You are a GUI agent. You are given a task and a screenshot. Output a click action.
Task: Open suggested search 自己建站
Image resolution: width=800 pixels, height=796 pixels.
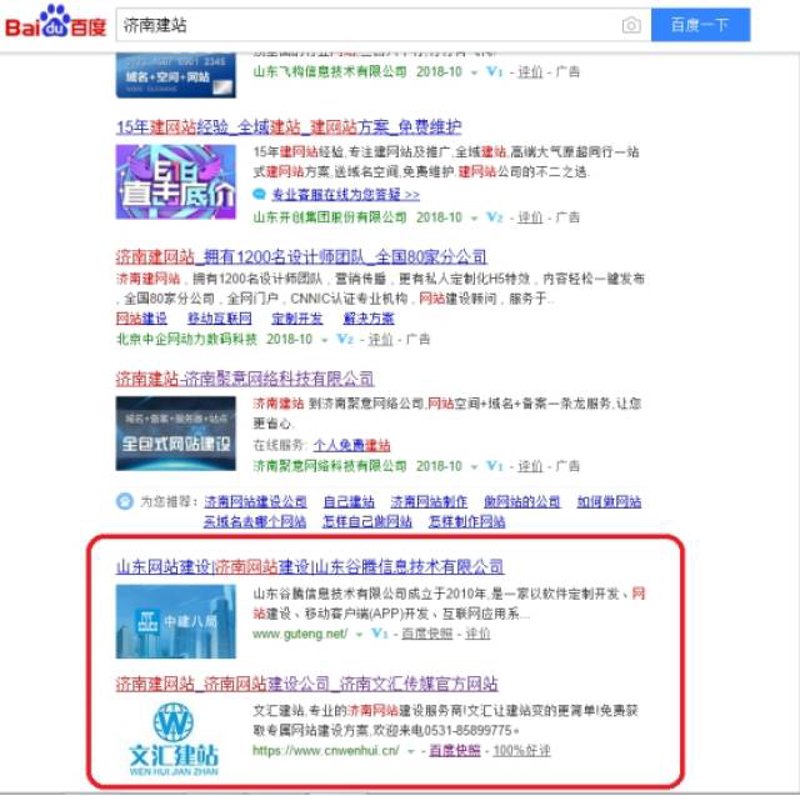(x=349, y=502)
